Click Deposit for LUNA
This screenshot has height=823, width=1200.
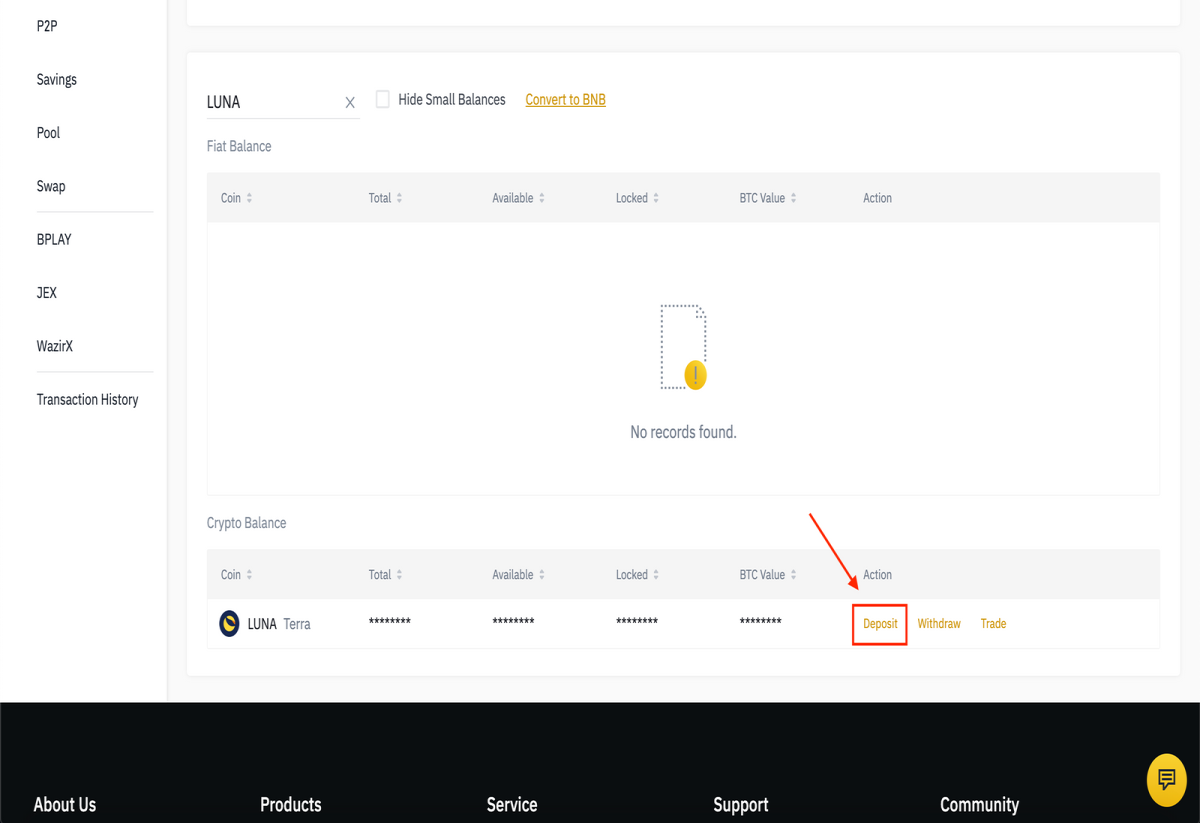coord(880,623)
